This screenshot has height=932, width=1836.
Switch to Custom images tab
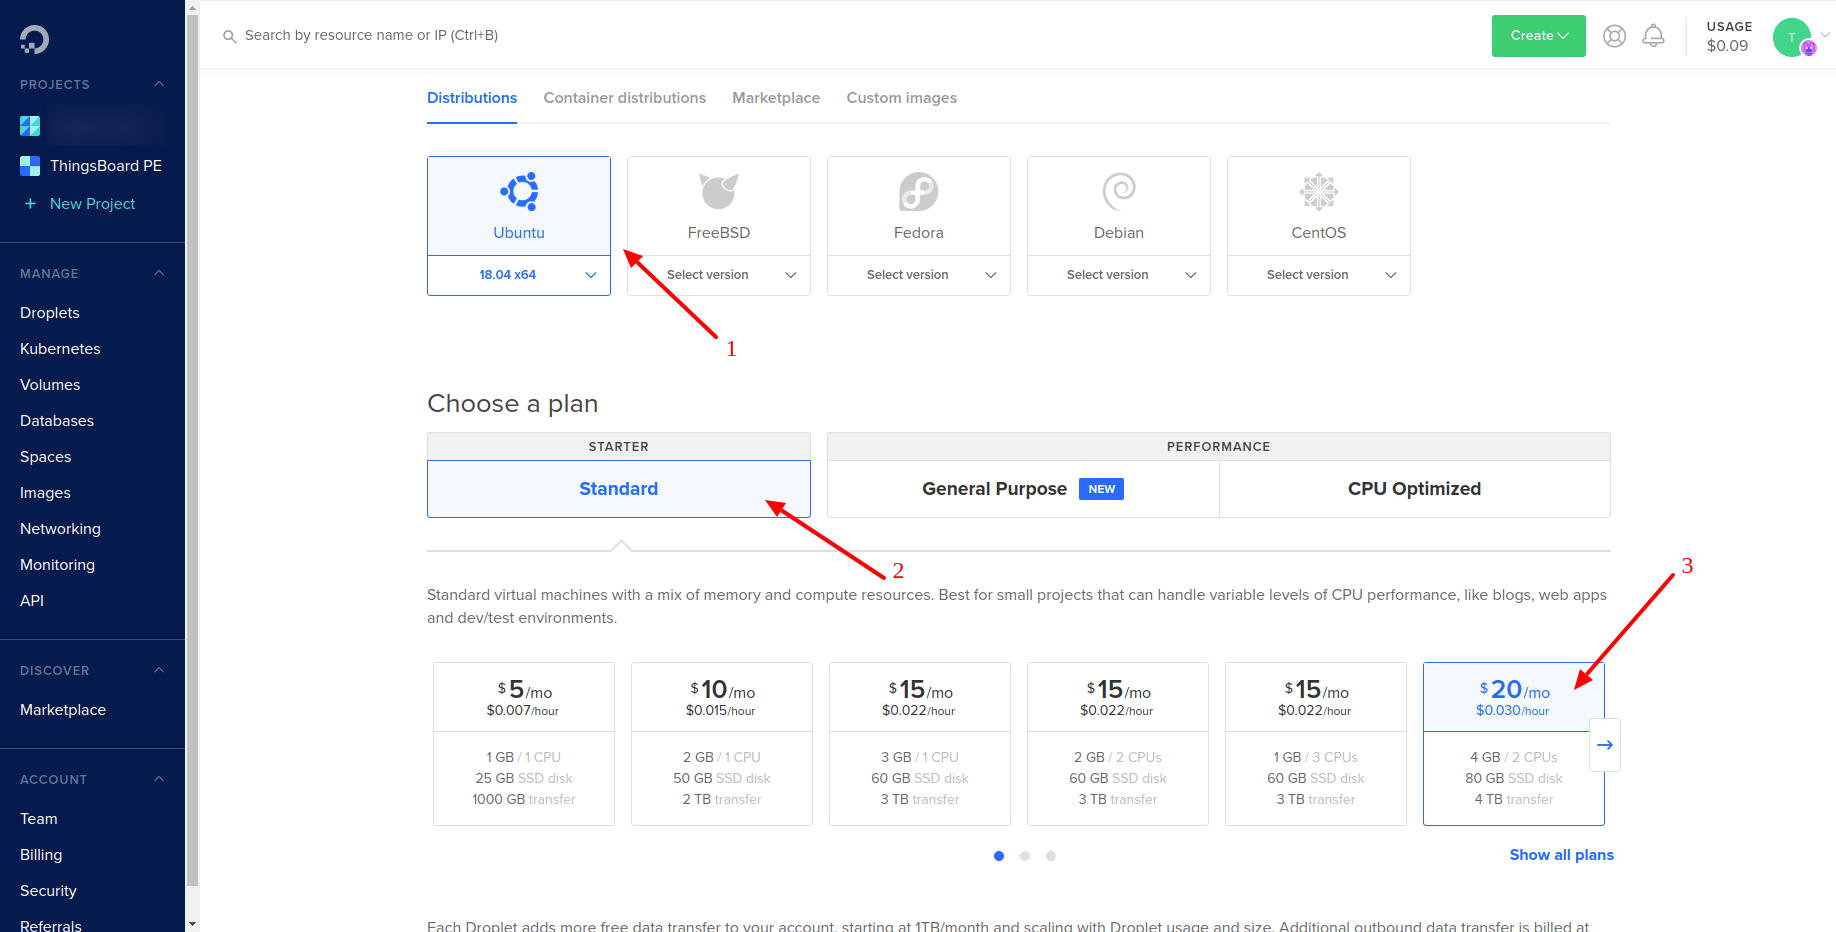(902, 98)
